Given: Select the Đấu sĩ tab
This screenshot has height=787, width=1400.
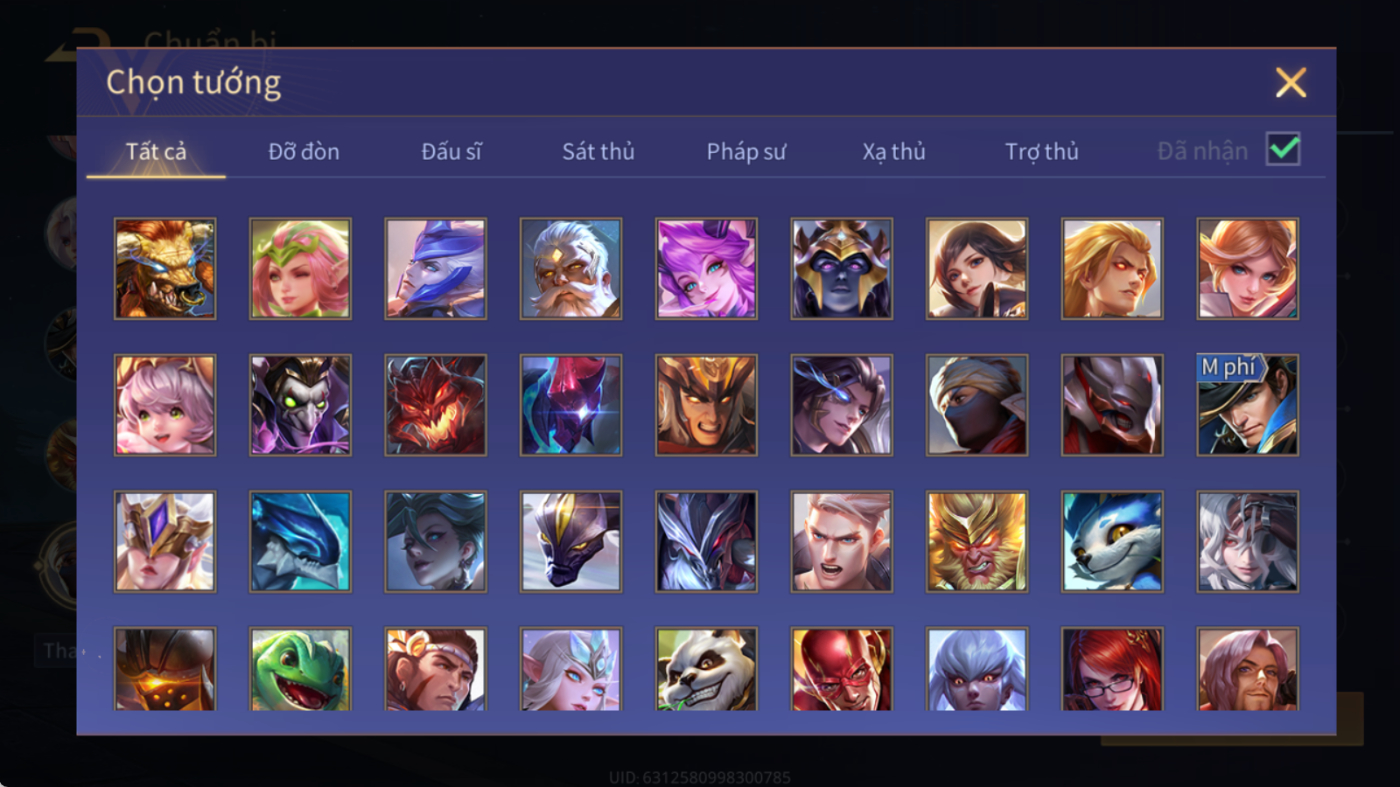Looking at the screenshot, I should pos(451,152).
